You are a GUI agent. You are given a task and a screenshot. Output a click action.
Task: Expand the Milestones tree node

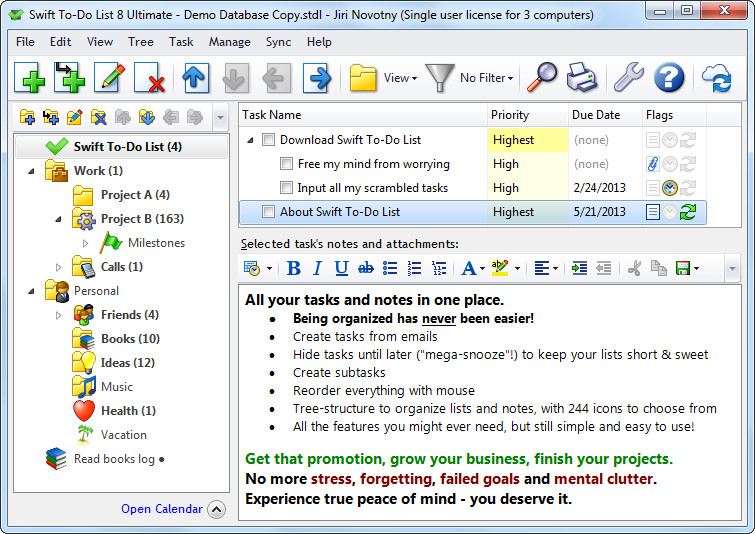[86, 243]
